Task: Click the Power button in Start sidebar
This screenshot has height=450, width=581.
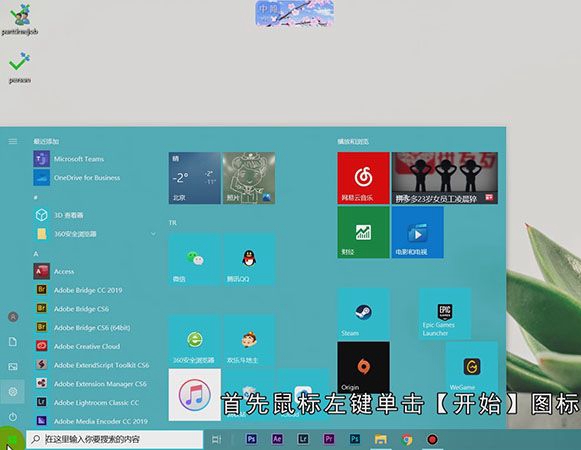Action: tap(13, 417)
